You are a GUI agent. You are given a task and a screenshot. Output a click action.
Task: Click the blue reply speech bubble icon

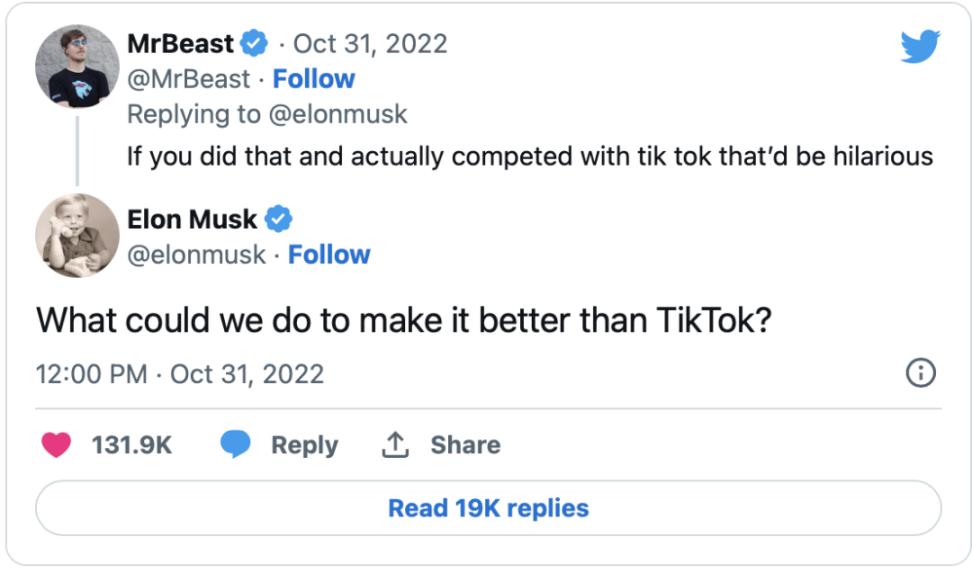pyautogui.click(x=235, y=445)
